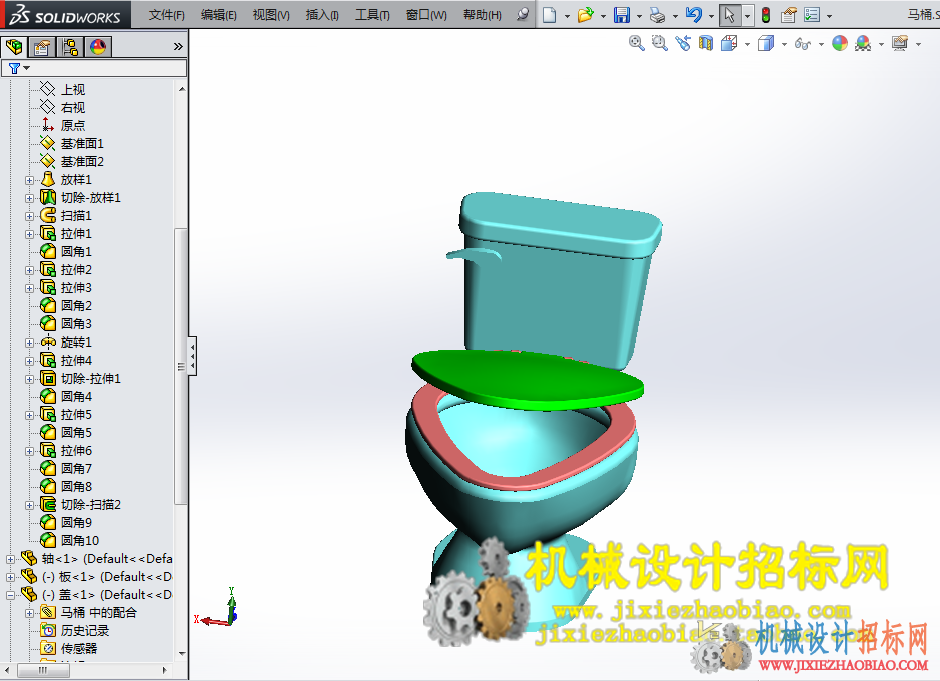The height and width of the screenshot is (681, 940).
Task: Open the FeatureManager design tree tab
Action: [x=14, y=47]
